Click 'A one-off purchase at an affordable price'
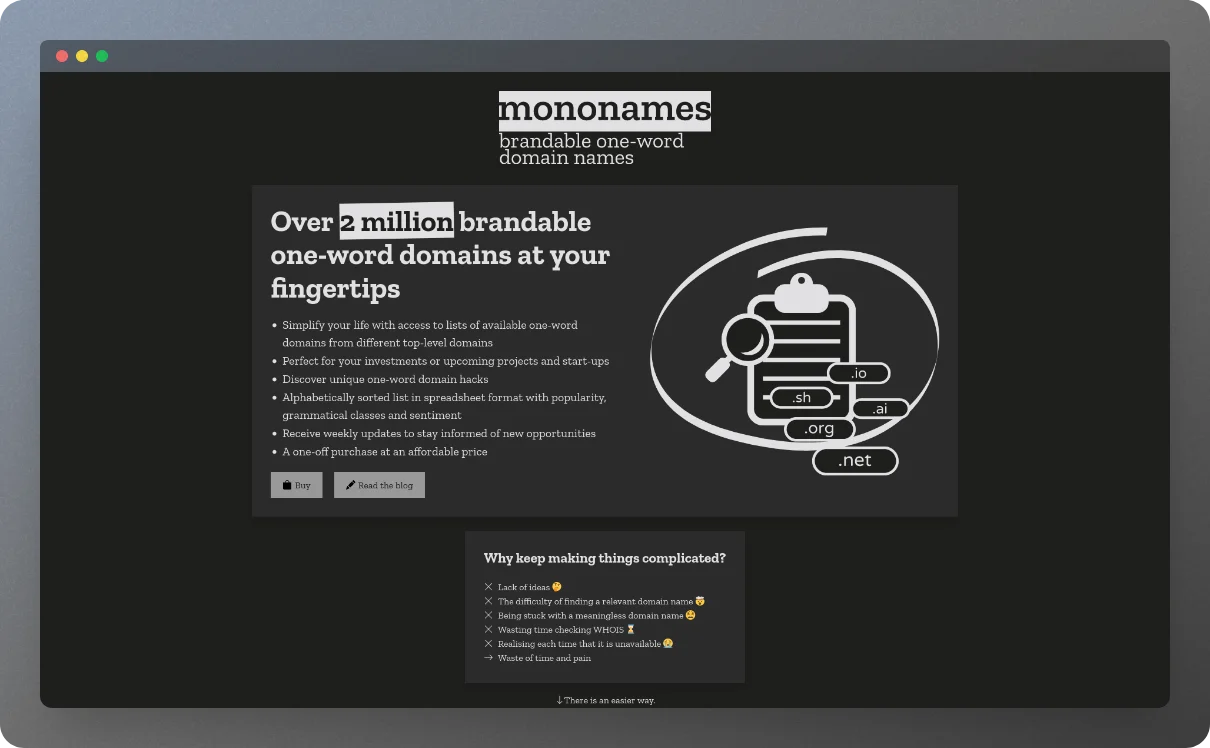Screen dimensions: 1210x748 385,451
